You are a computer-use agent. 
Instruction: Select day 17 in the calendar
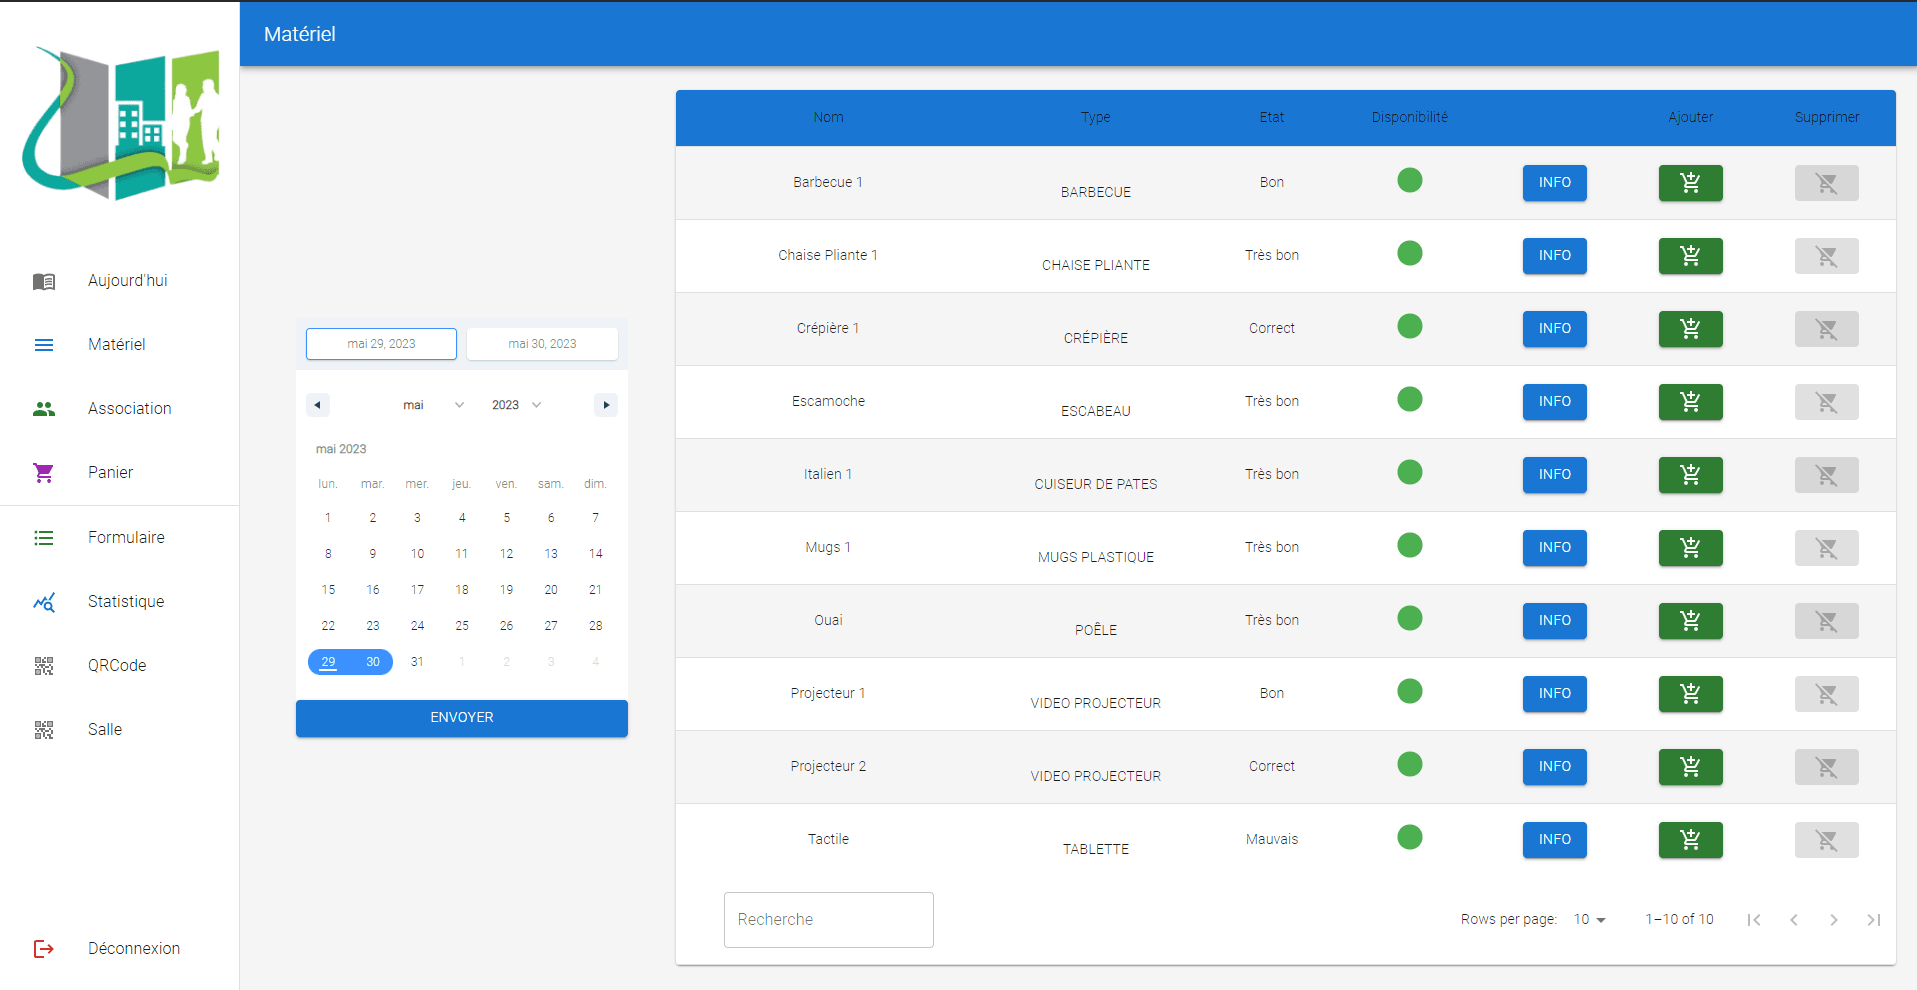click(x=417, y=590)
